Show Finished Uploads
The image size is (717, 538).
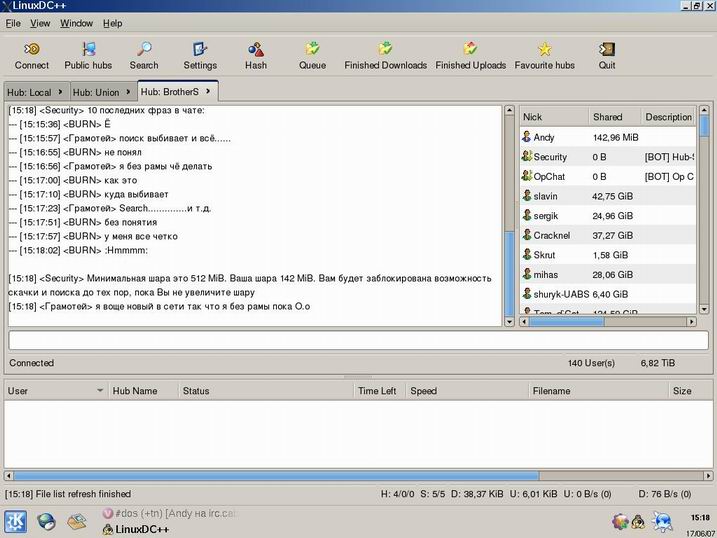point(470,49)
